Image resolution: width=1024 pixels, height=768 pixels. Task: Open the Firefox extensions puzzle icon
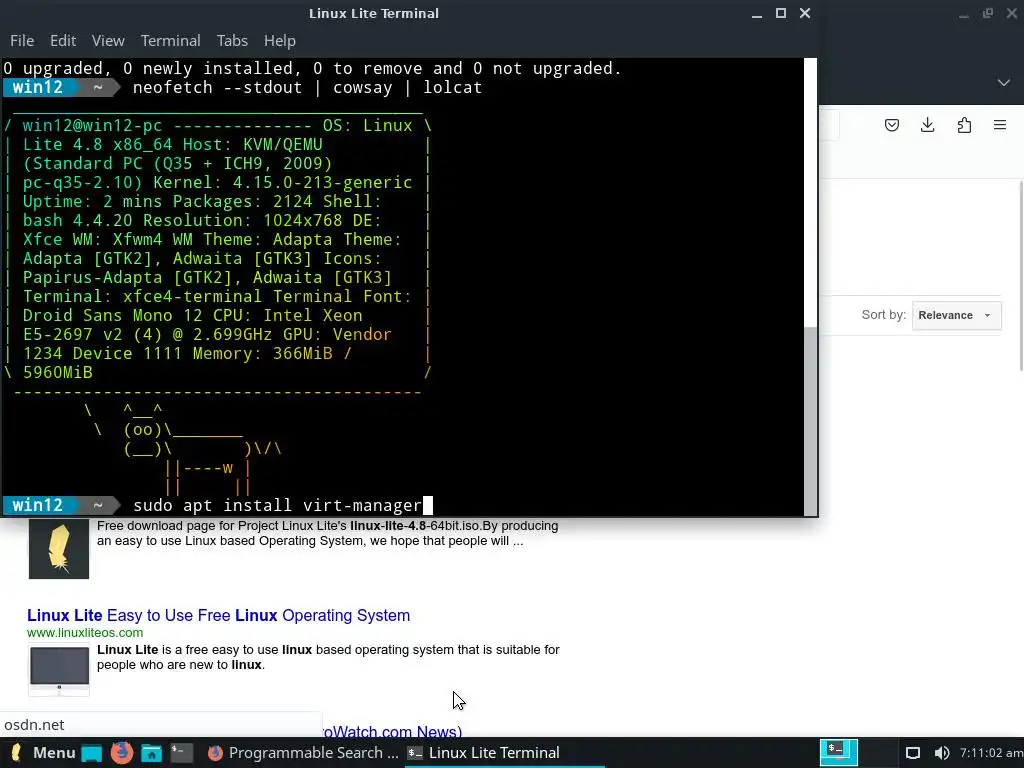click(x=964, y=125)
